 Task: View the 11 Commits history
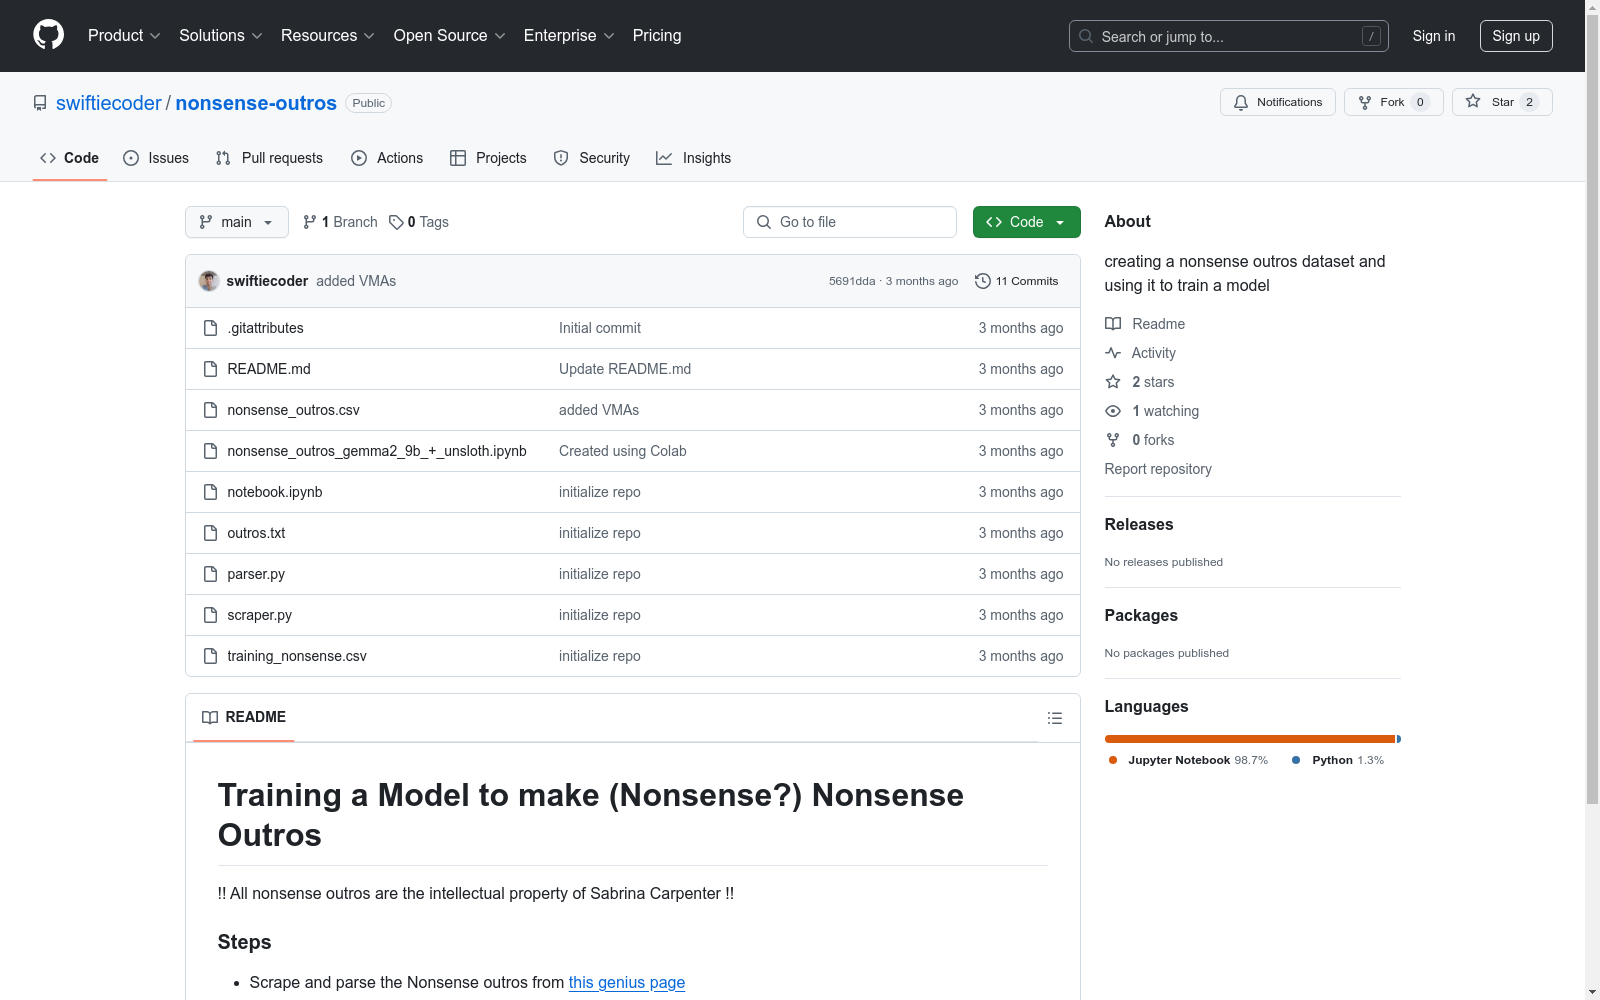1017,281
